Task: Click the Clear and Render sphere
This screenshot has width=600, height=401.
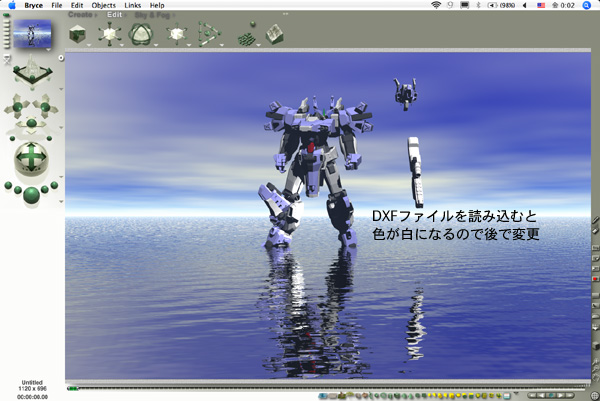Action: [54, 185]
